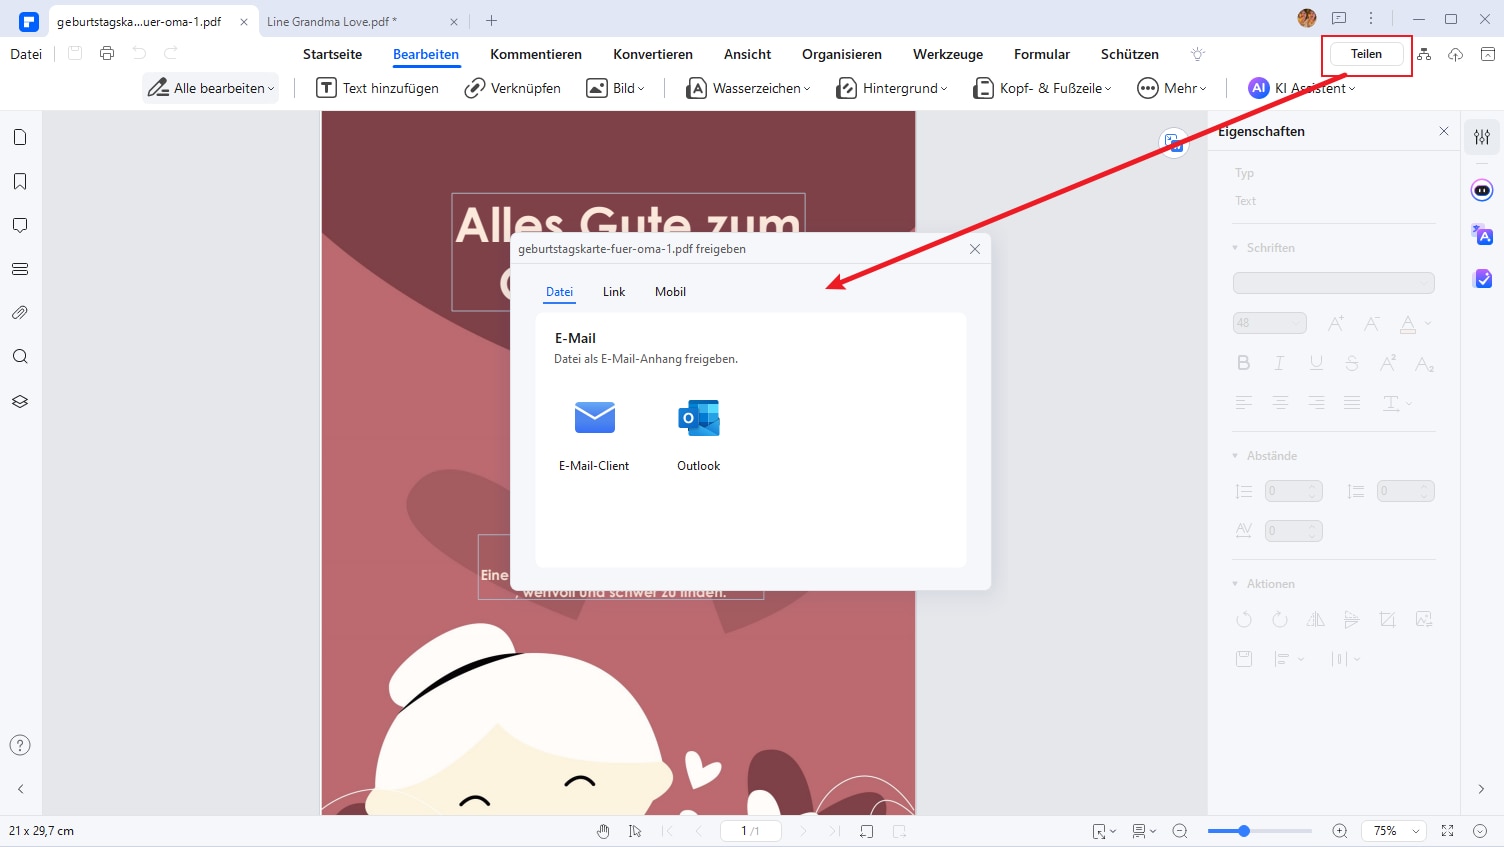Viewport: 1504px width, 847px height.
Task: Click the zoom in plus icon
Action: 1340,831
